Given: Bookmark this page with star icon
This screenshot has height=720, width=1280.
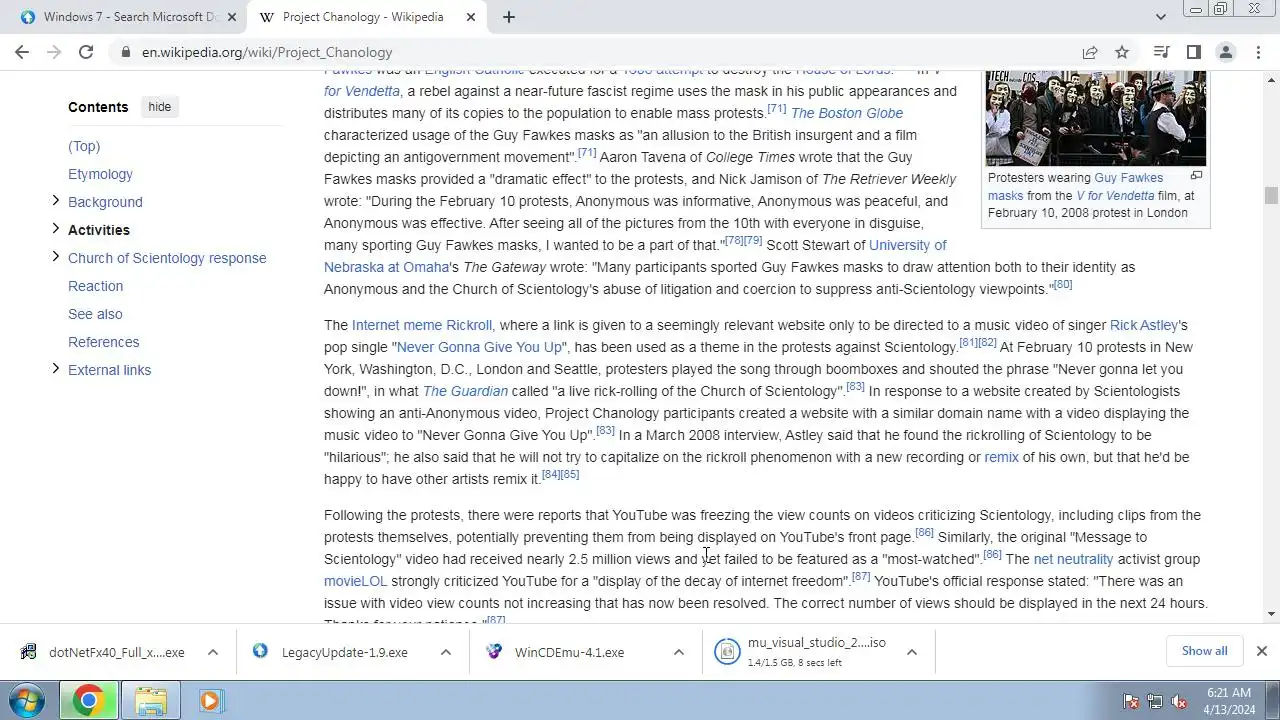Looking at the screenshot, I should (x=1122, y=52).
